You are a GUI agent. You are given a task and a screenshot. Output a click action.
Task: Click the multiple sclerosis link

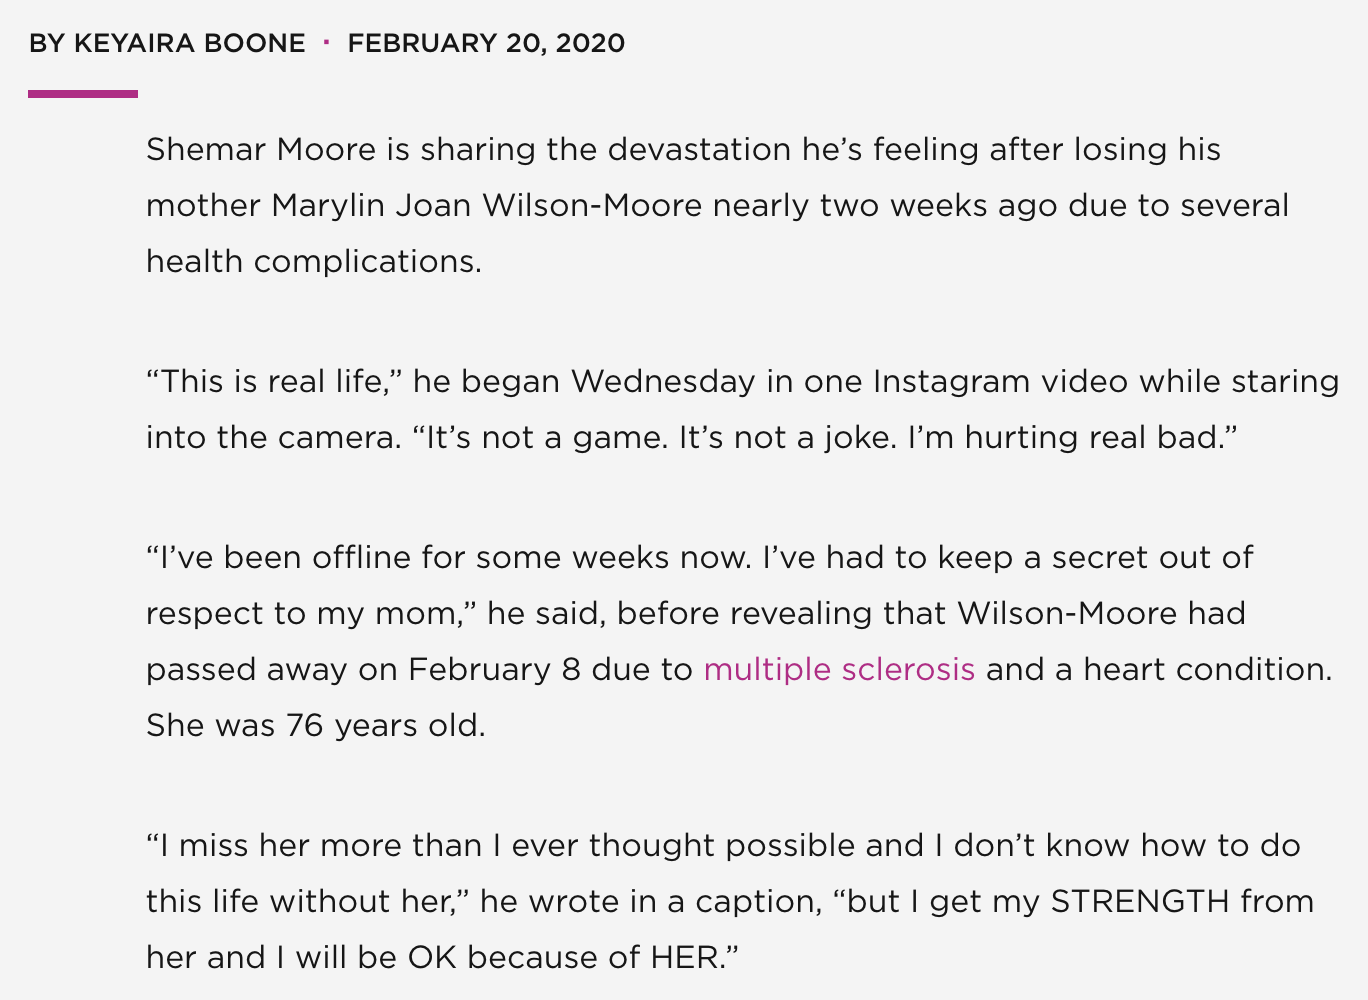pyautogui.click(x=839, y=669)
